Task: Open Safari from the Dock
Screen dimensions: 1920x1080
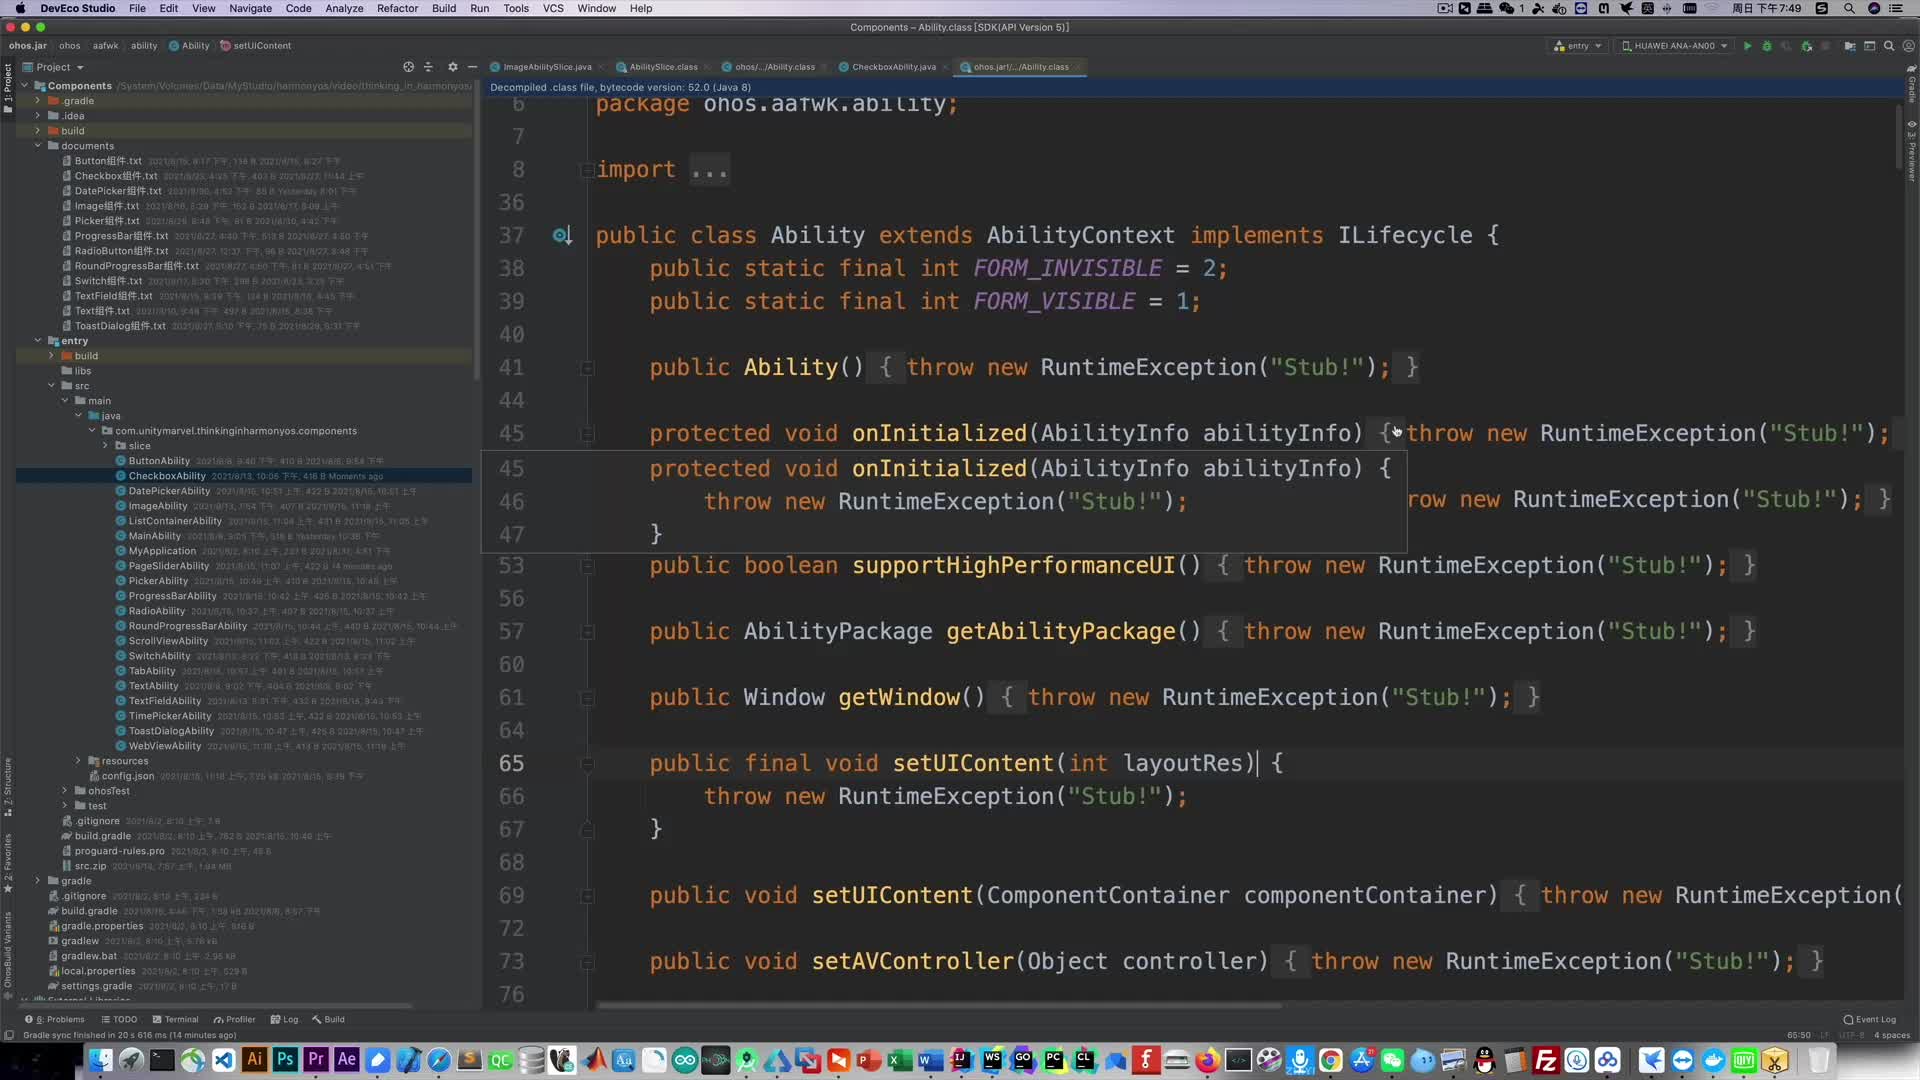Action: [x=439, y=1059]
